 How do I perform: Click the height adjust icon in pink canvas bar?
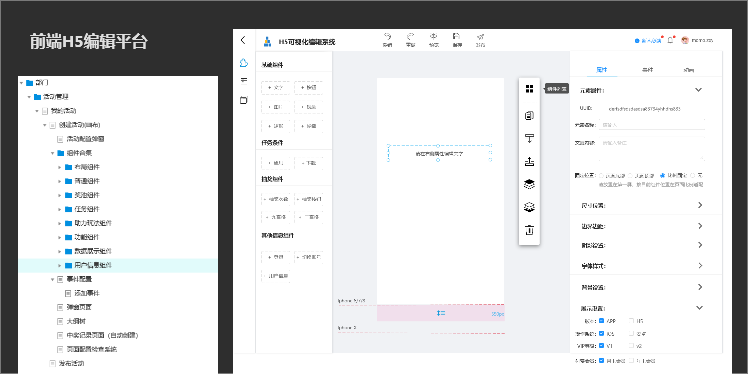click(x=441, y=313)
